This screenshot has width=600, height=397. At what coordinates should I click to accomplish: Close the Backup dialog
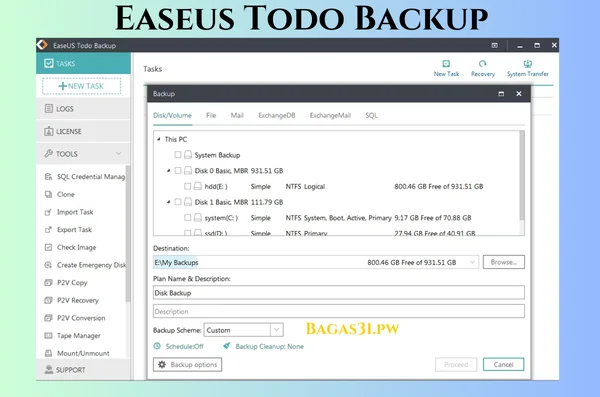click(x=518, y=94)
